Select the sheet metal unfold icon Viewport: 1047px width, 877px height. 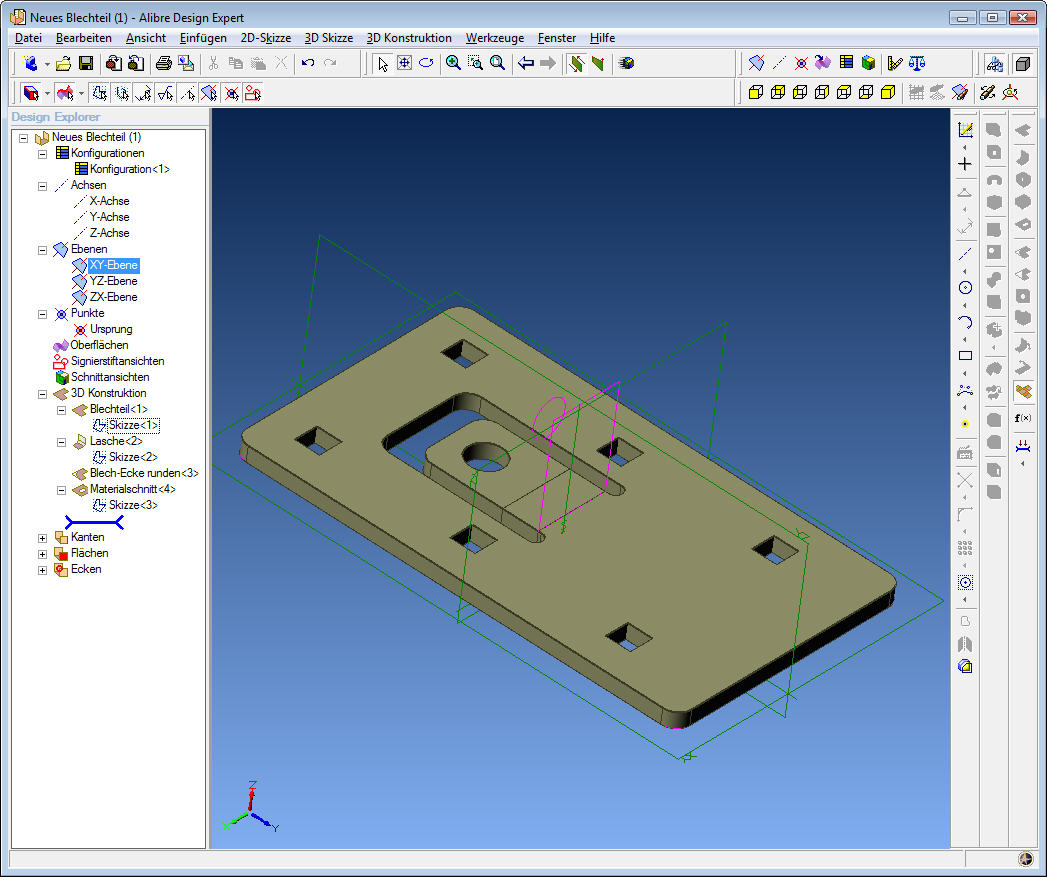[1023, 392]
